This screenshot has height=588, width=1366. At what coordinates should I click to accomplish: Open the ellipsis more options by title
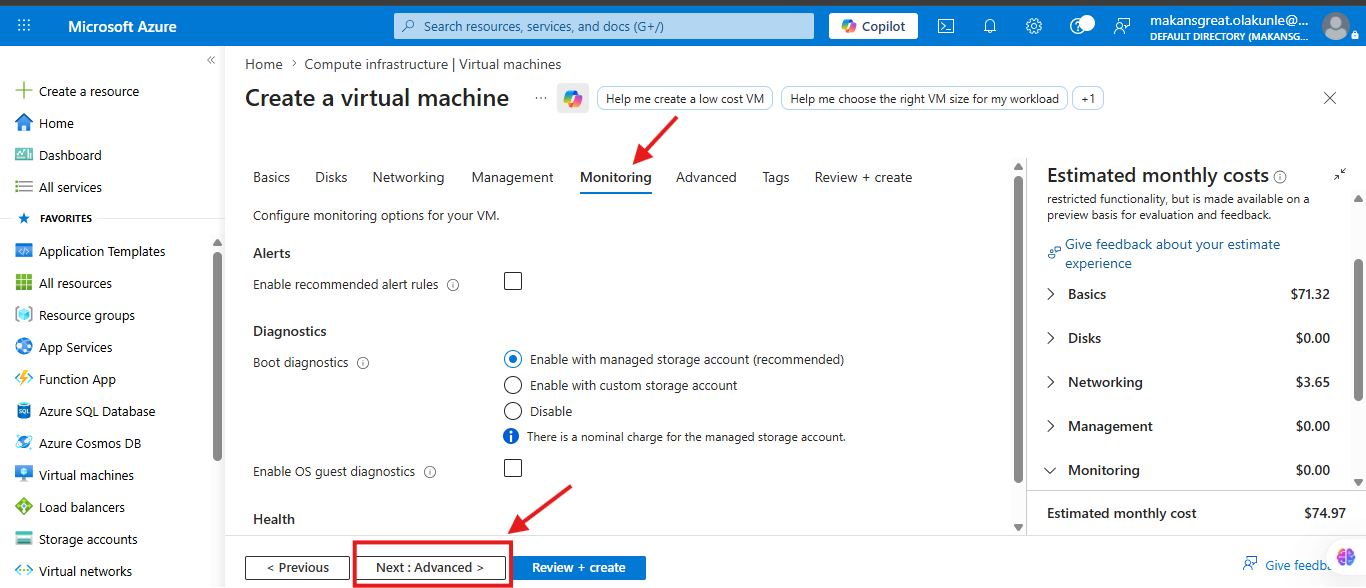point(541,98)
